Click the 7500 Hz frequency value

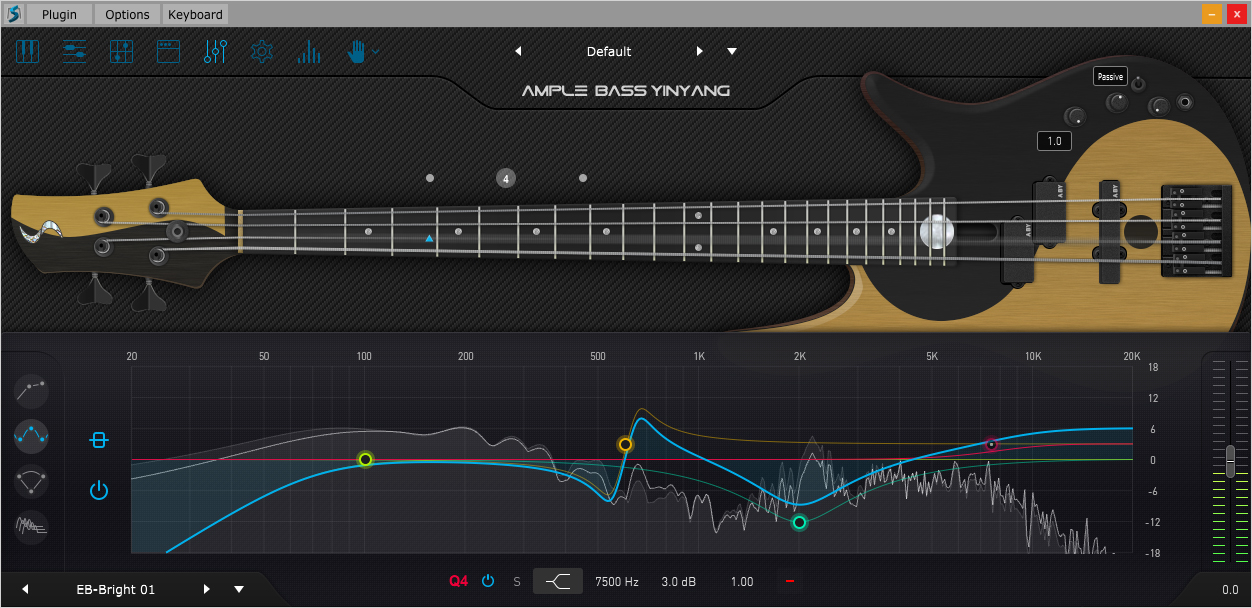617,581
